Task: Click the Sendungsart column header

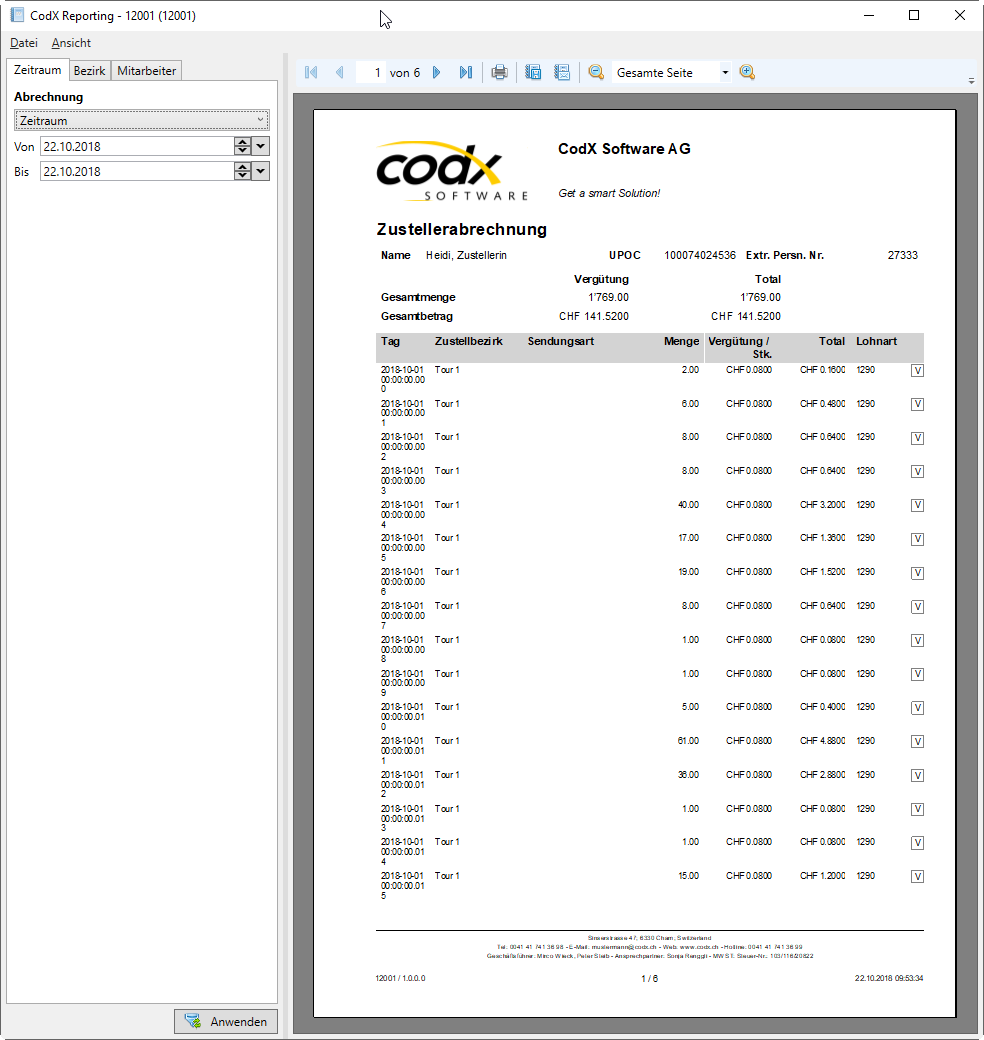Action: 561,341
